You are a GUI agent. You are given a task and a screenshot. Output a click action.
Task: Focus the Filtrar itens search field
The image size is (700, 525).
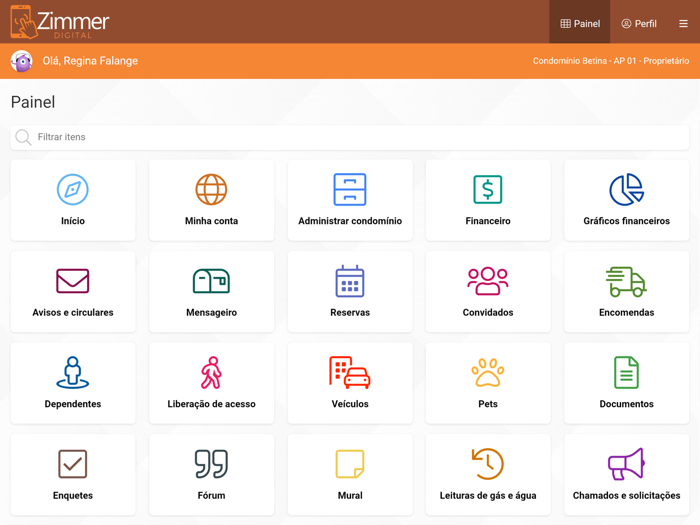tap(350, 138)
